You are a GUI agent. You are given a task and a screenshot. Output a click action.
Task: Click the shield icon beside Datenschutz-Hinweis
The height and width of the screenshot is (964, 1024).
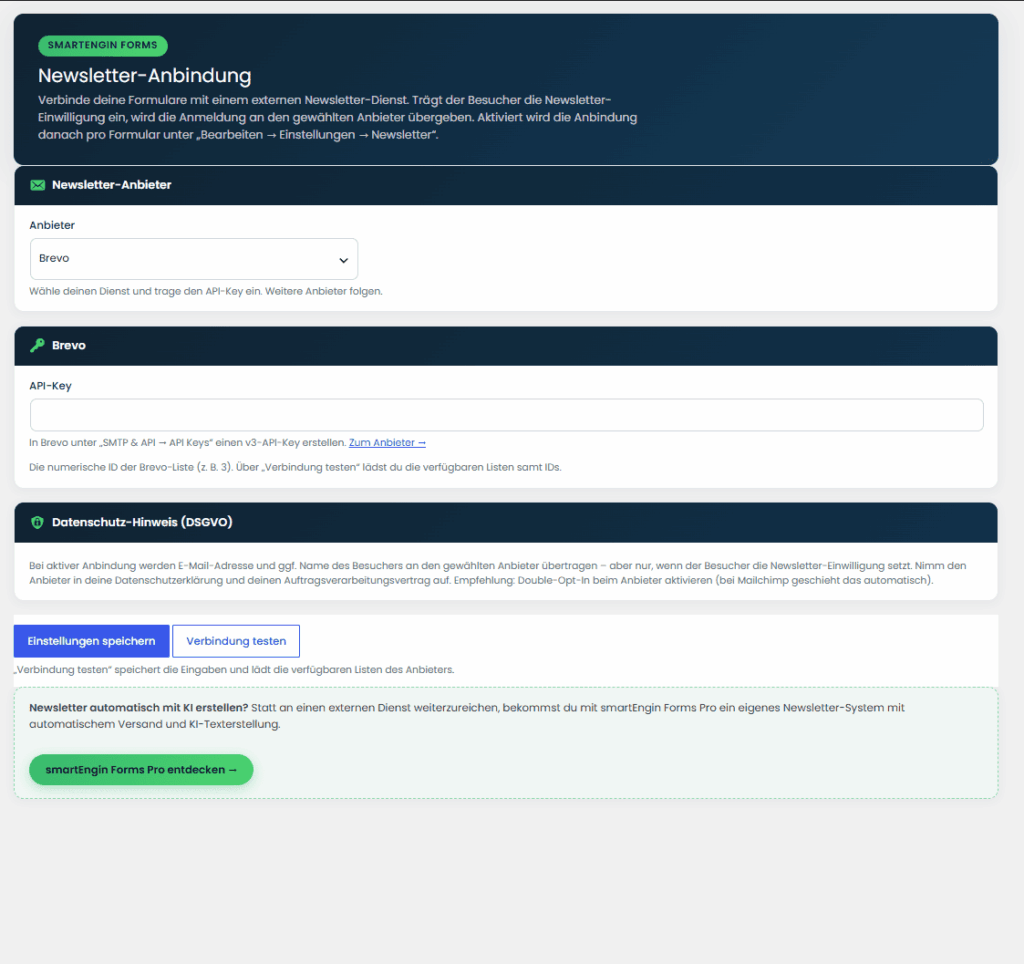pyautogui.click(x=37, y=522)
